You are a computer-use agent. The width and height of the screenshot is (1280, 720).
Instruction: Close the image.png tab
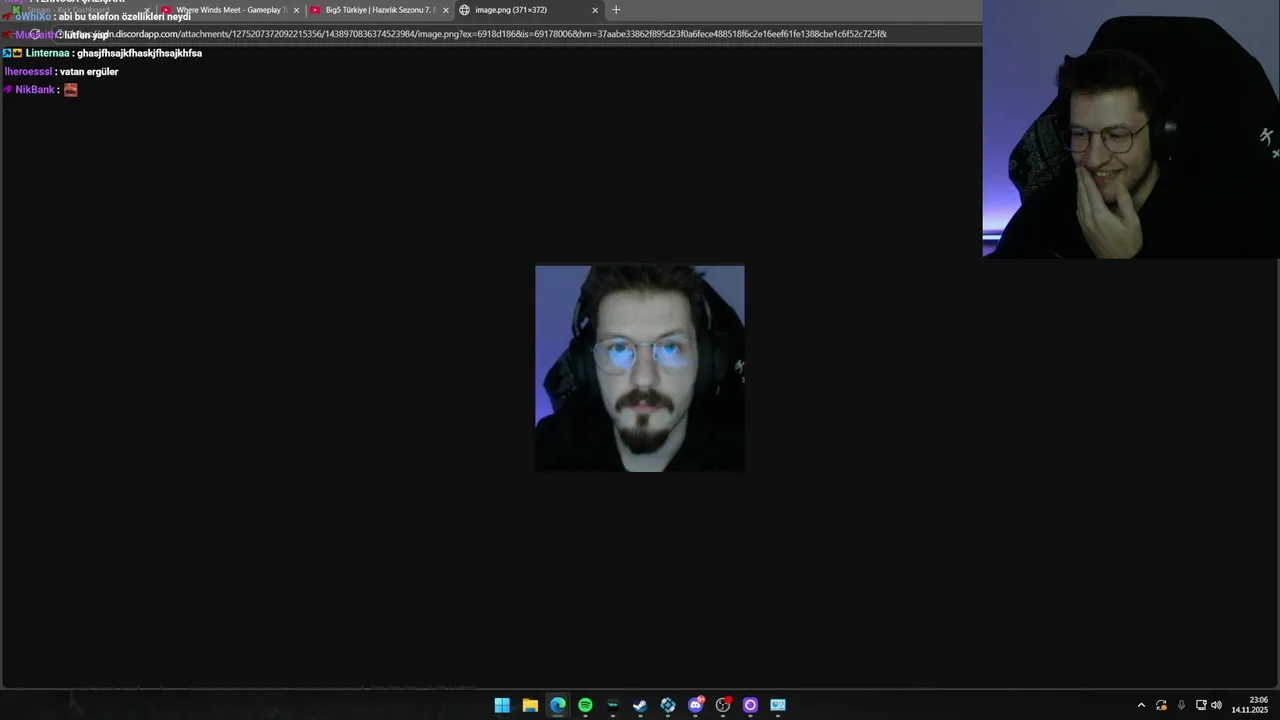595,10
